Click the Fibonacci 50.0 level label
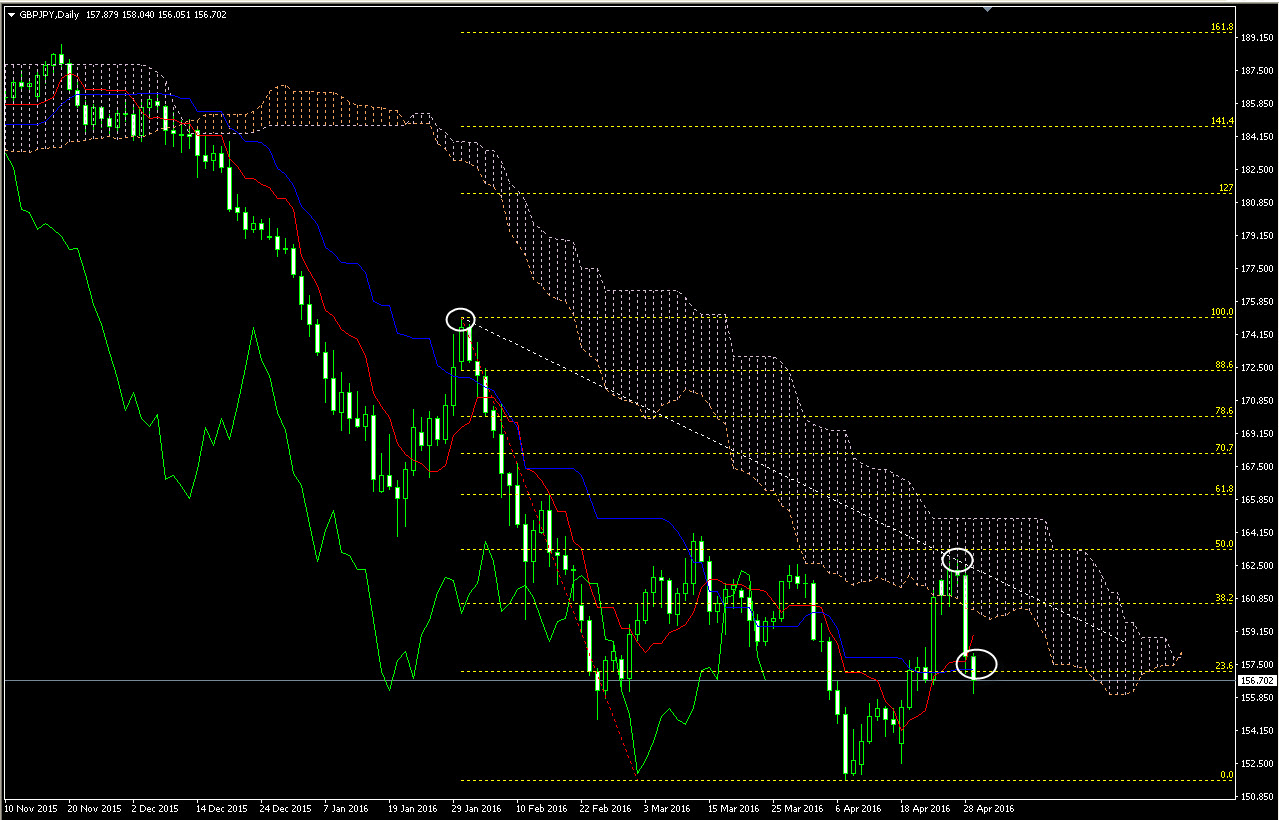Viewport: 1279px width, 820px height. [x=1224, y=544]
